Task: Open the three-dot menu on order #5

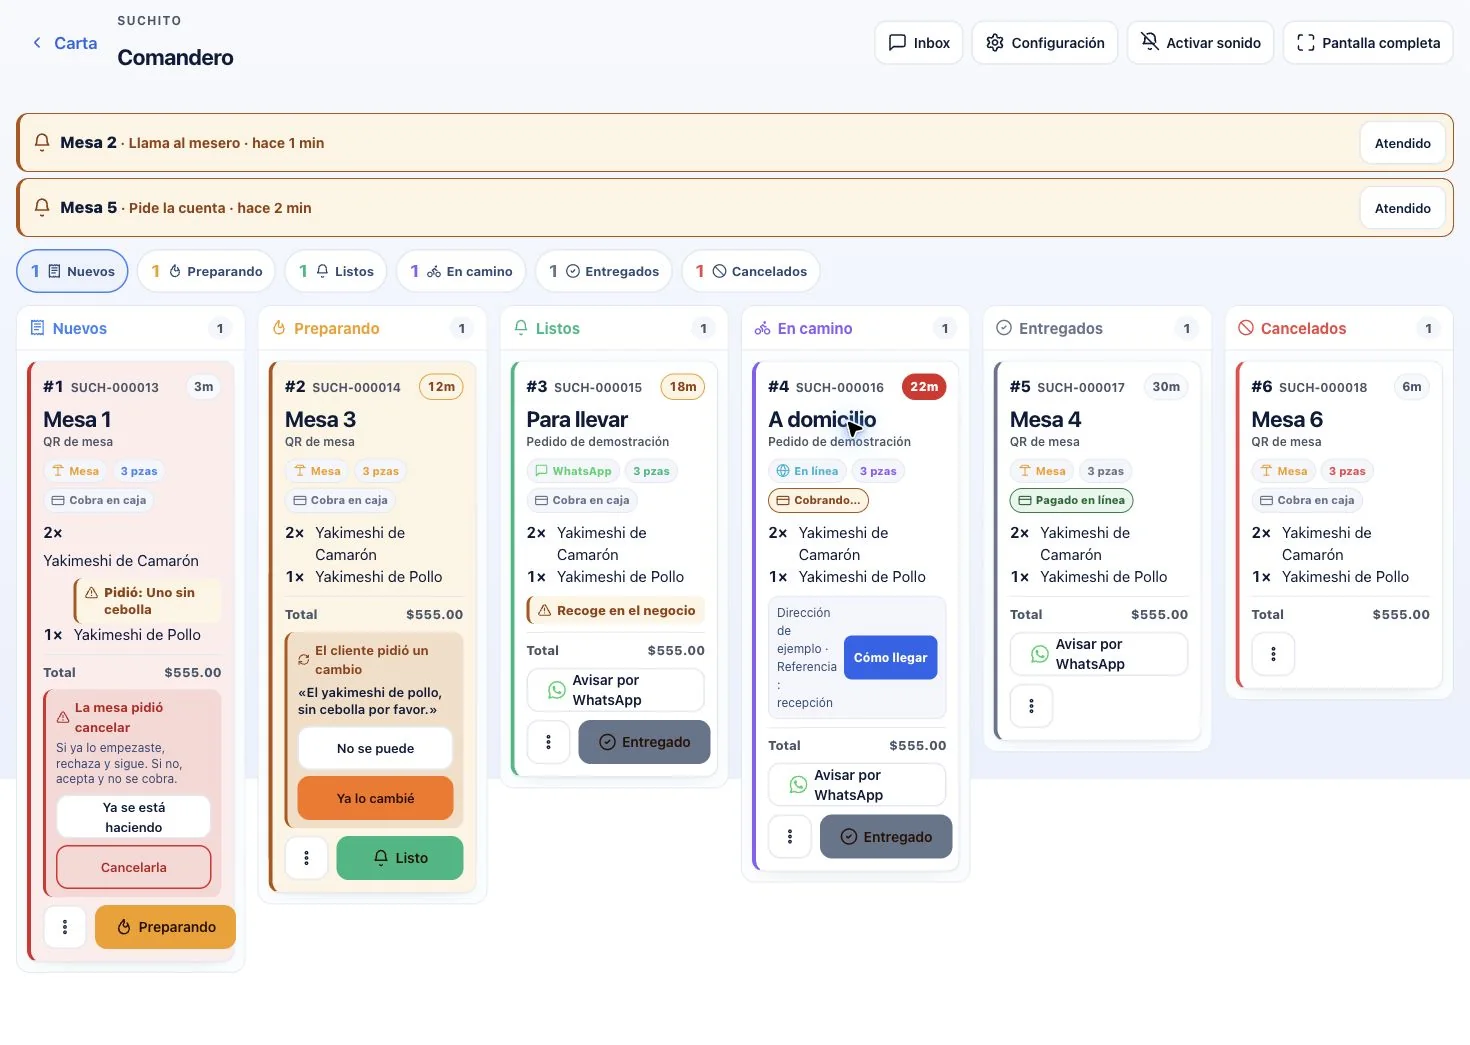Action: click(x=1032, y=706)
